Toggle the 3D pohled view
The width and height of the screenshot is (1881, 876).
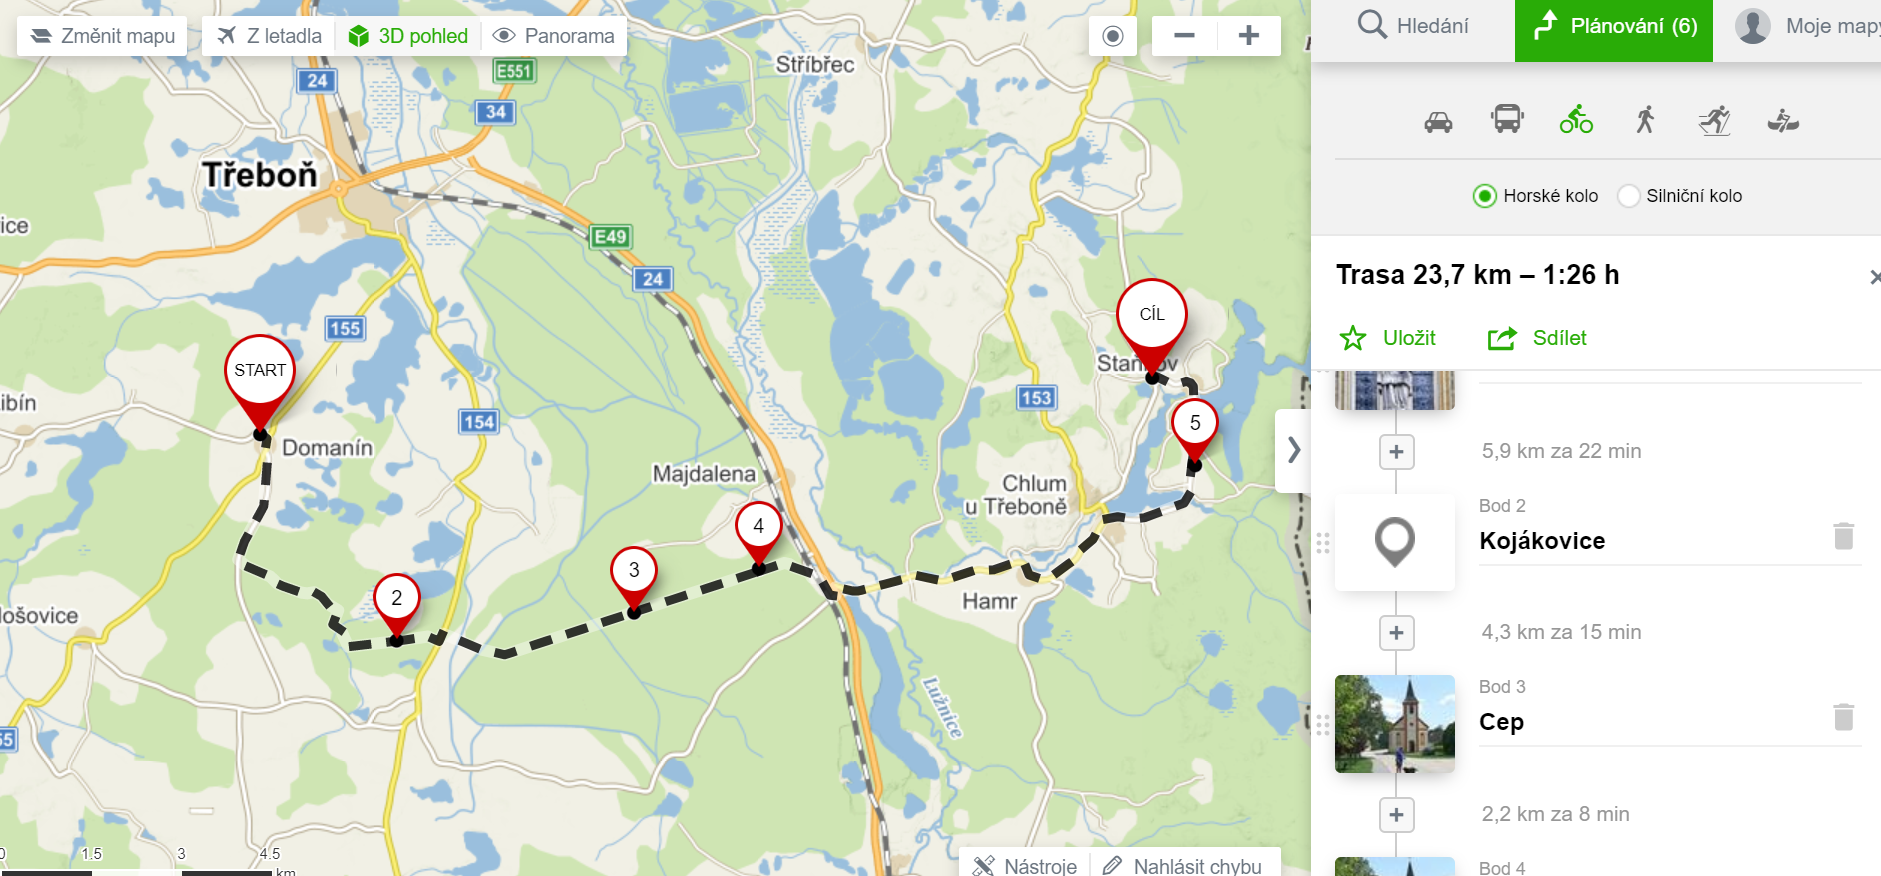pyautogui.click(x=408, y=36)
